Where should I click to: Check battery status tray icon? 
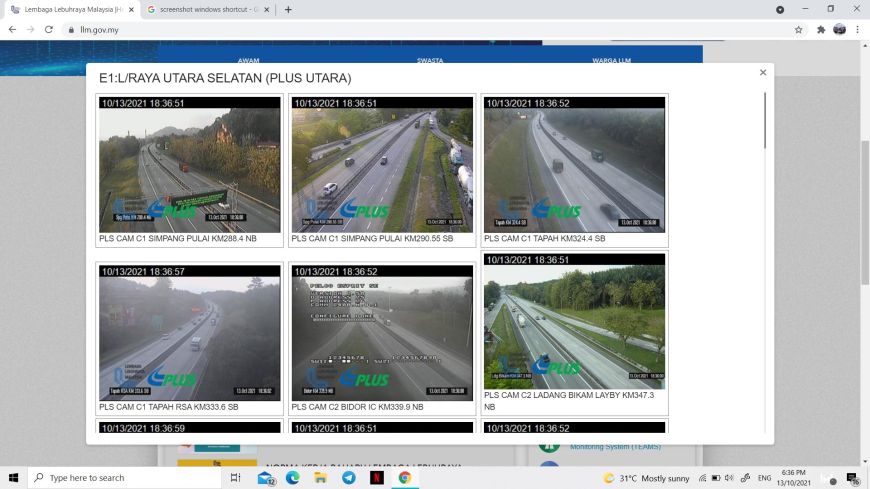click(716, 478)
